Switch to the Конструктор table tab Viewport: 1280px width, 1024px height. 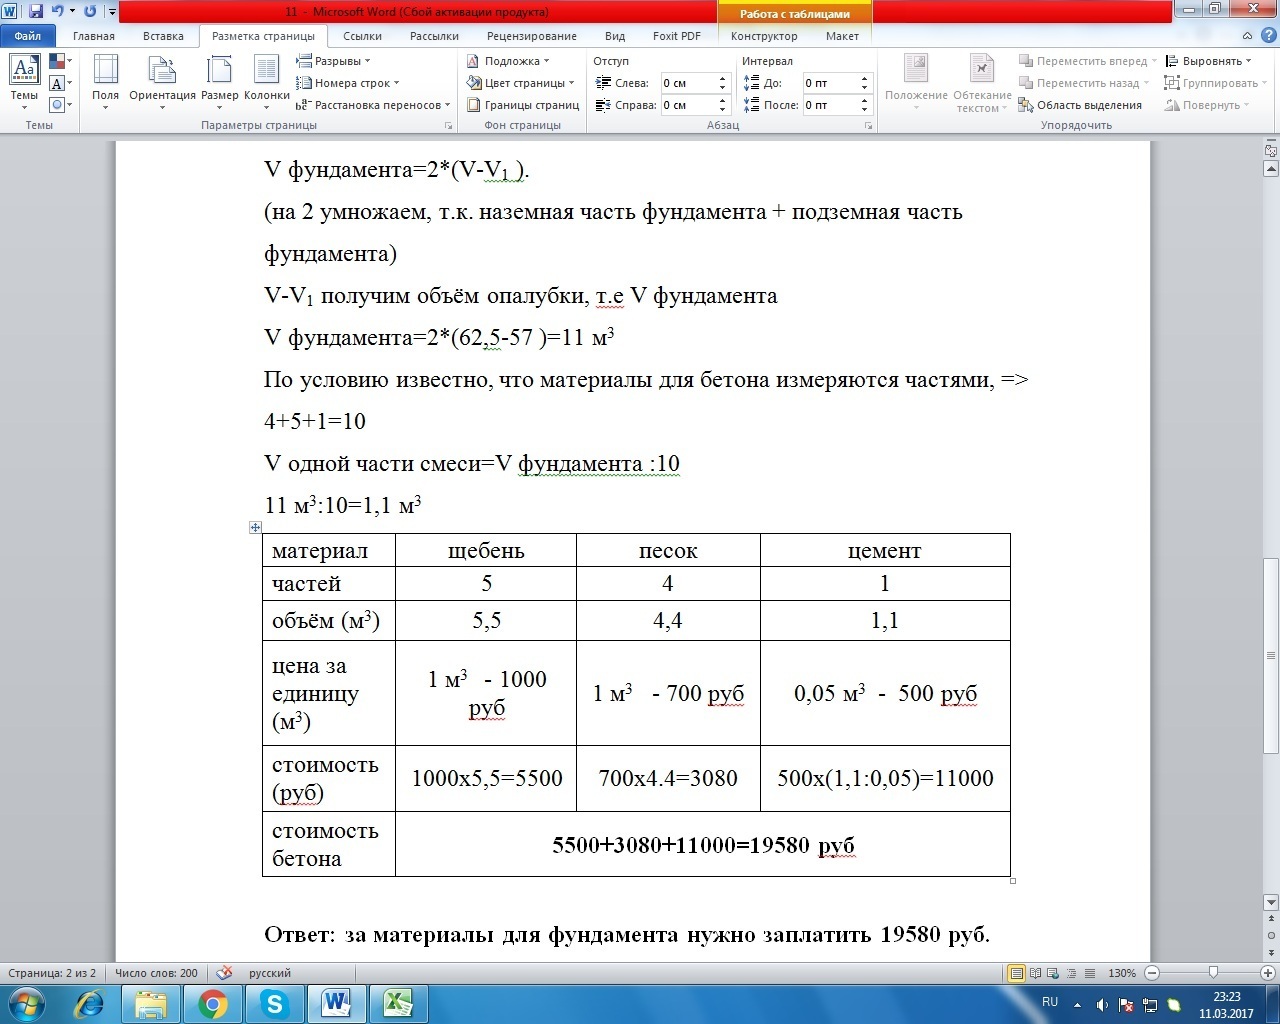click(764, 36)
